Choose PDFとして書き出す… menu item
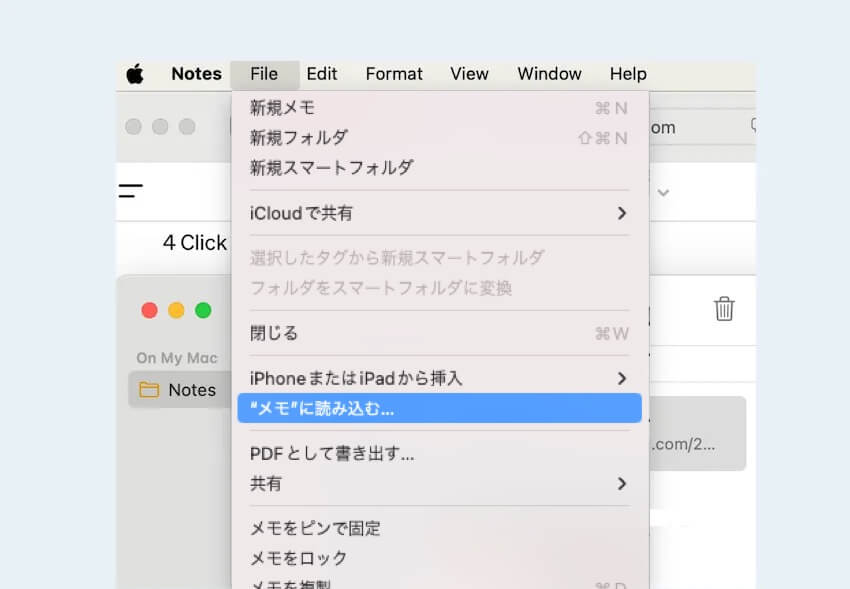This screenshot has height=589, width=850. coord(439,454)
